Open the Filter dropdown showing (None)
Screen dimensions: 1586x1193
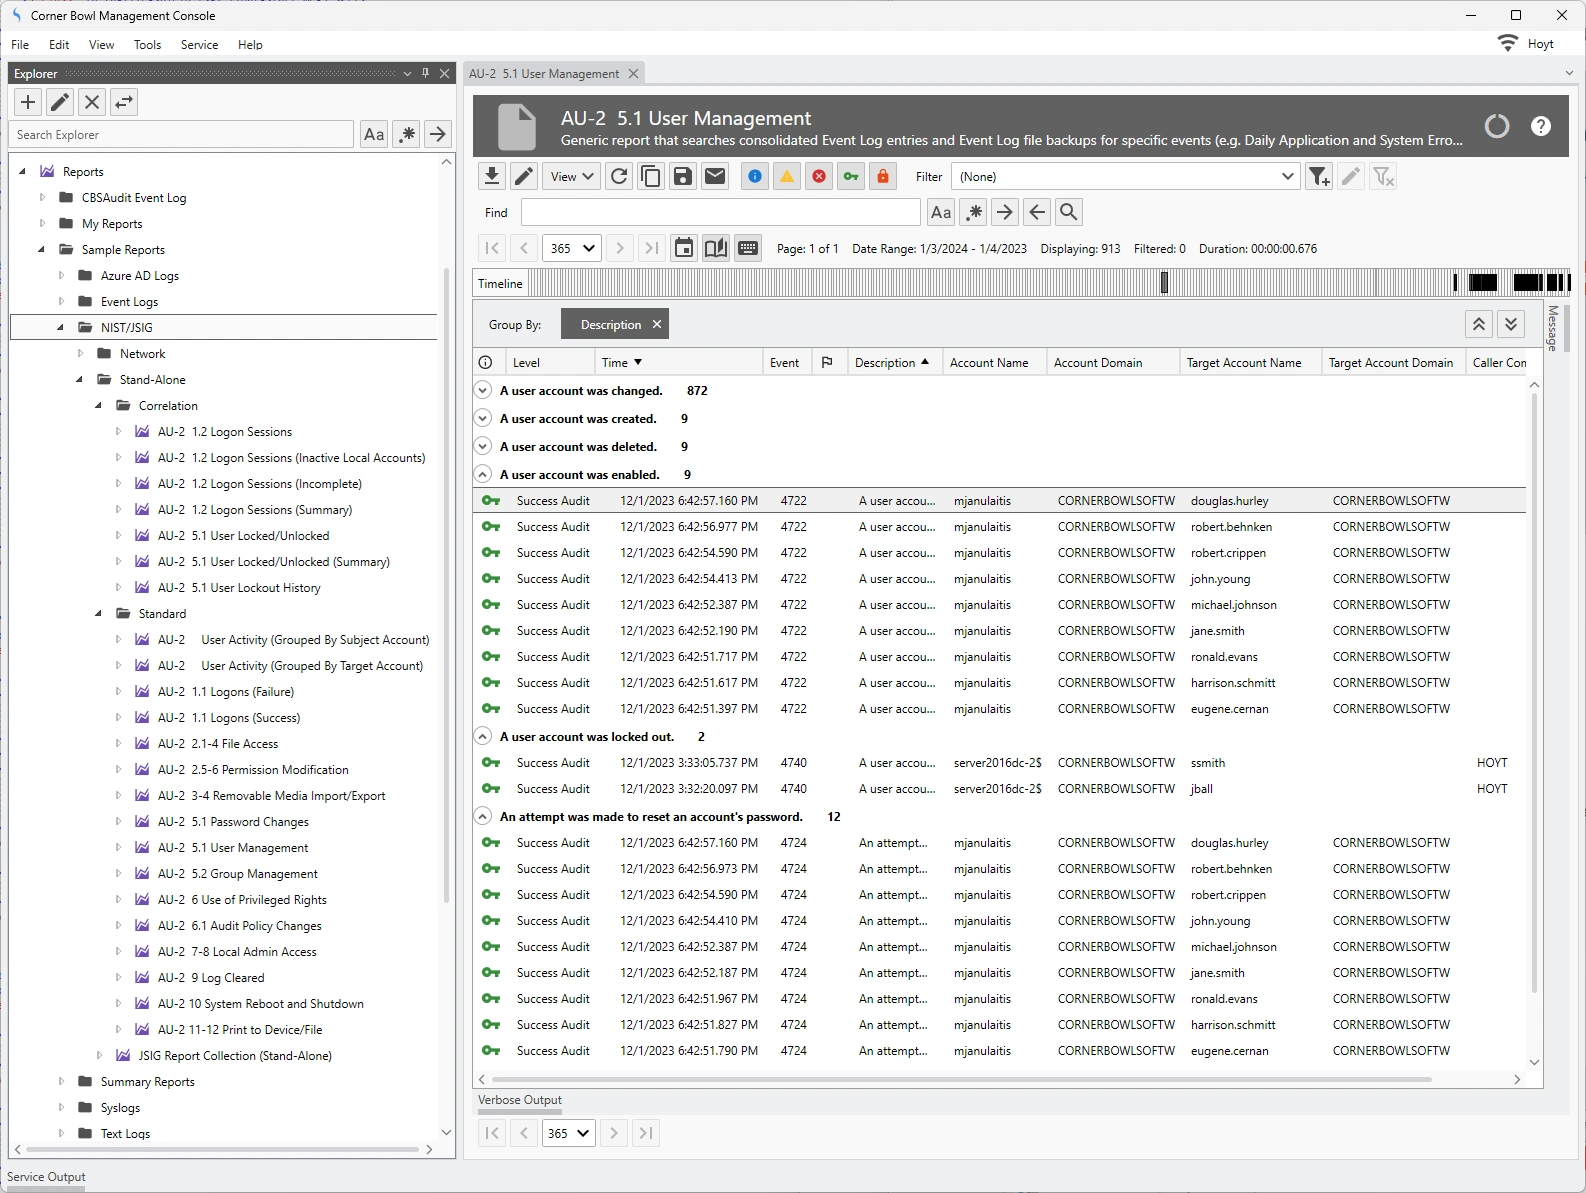1125,177
